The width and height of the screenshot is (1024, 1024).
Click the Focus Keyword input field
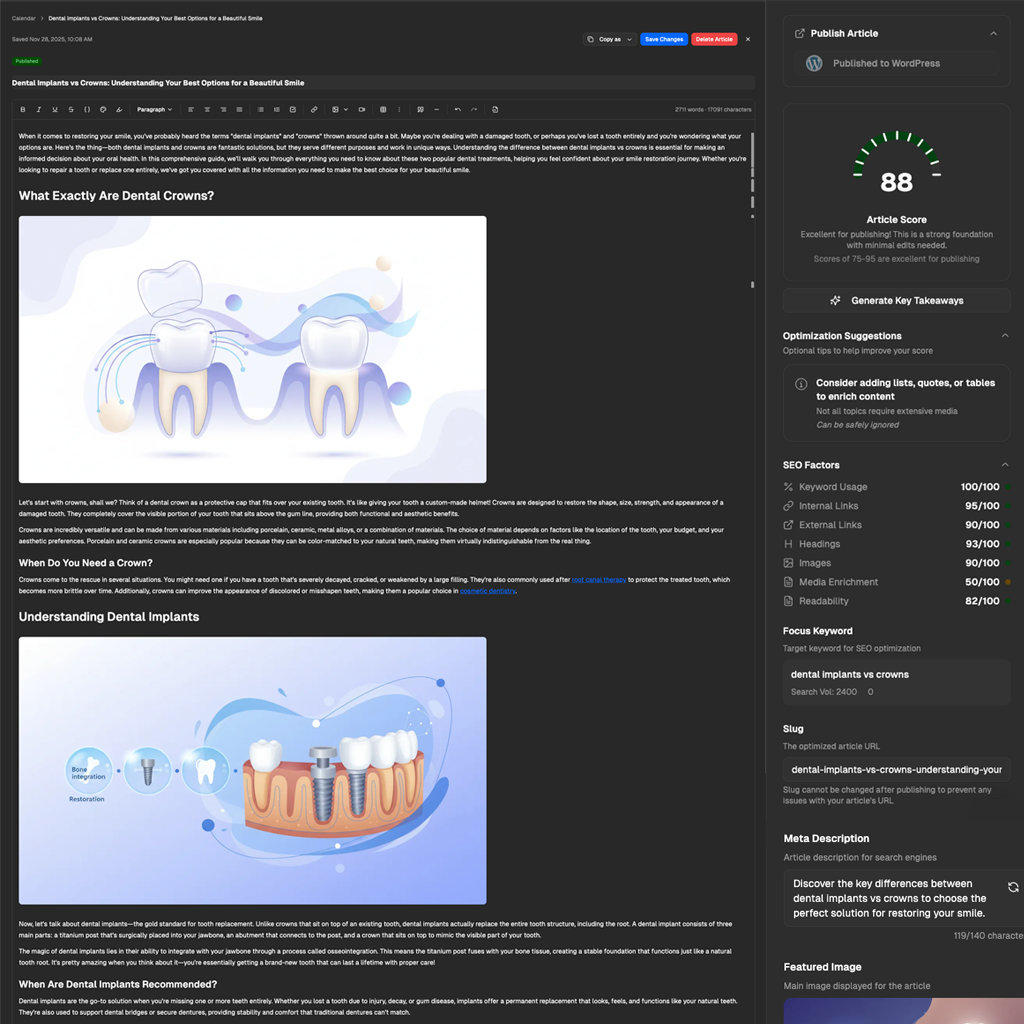(x=896, y=682)
